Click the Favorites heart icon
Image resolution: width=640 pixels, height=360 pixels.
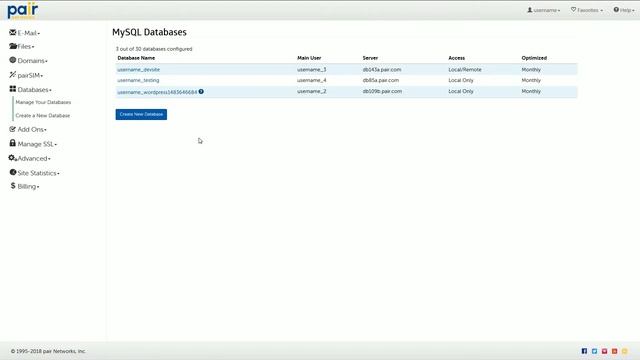click(x=573, y=9)
